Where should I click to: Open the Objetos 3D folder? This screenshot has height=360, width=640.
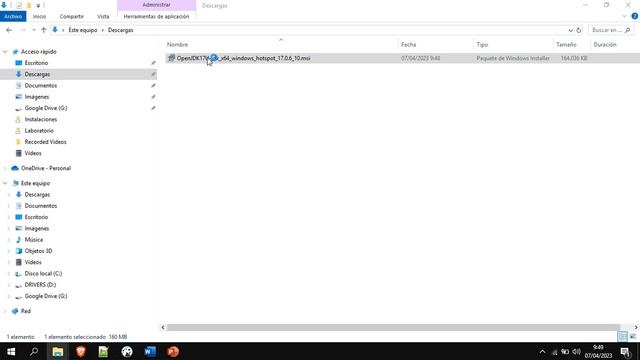pos(38,251)
